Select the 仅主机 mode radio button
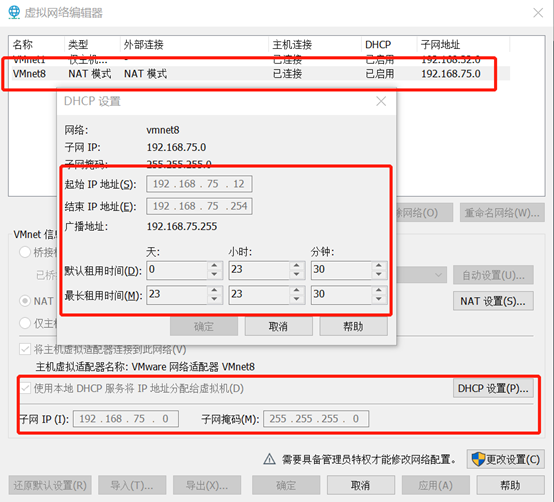This screenshot has height=502, width=554. (x=25, y=323)
